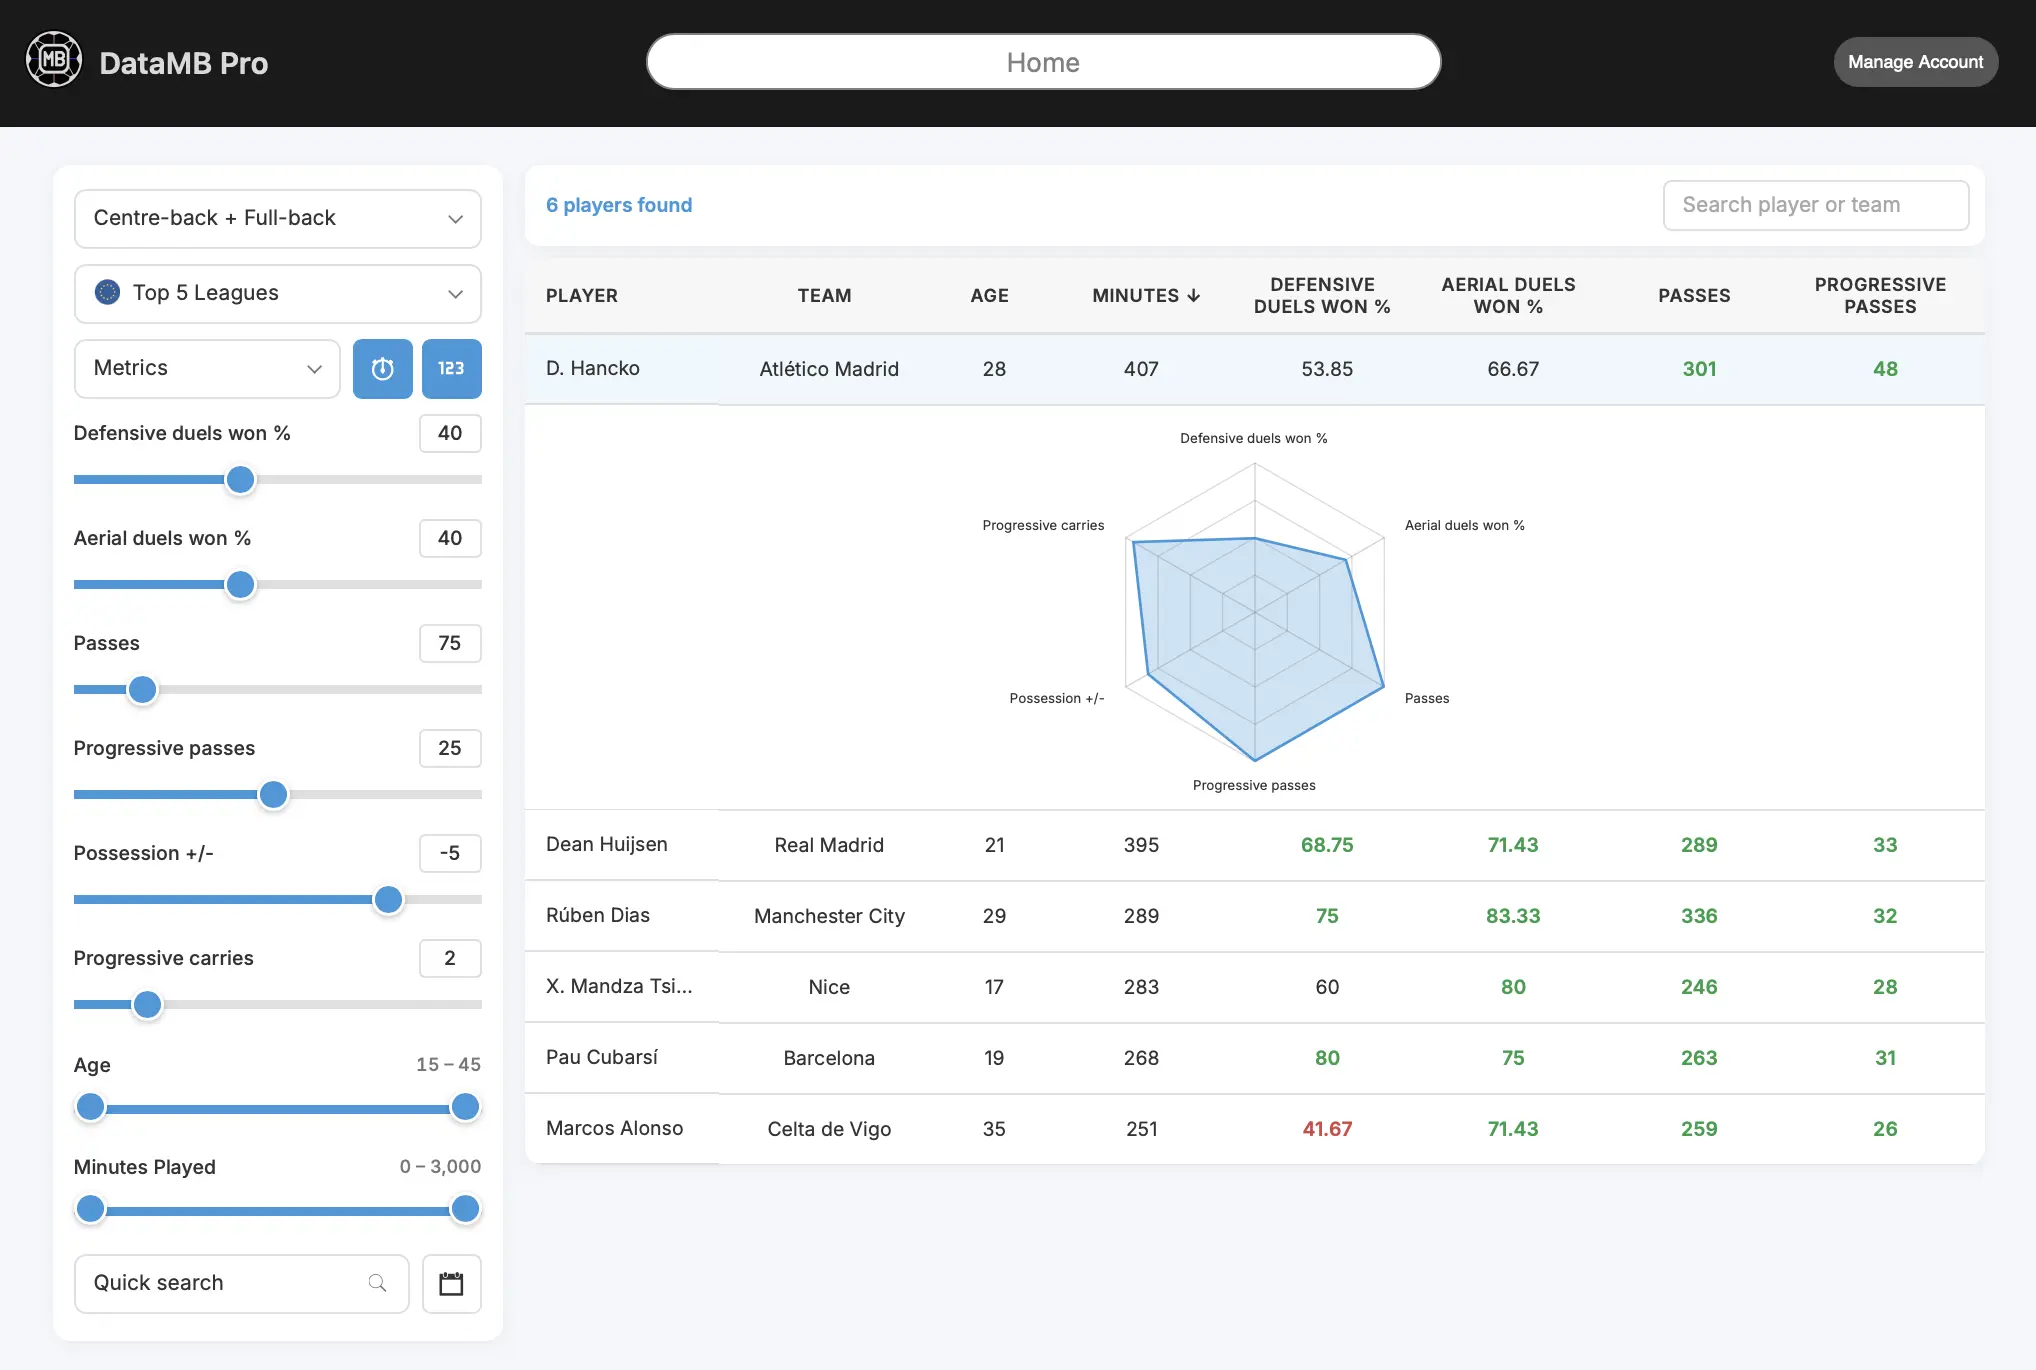Sort by the AGE column header
Image resolution: width=2036 pixels, height=1370 pixels.
click(989, 296)
